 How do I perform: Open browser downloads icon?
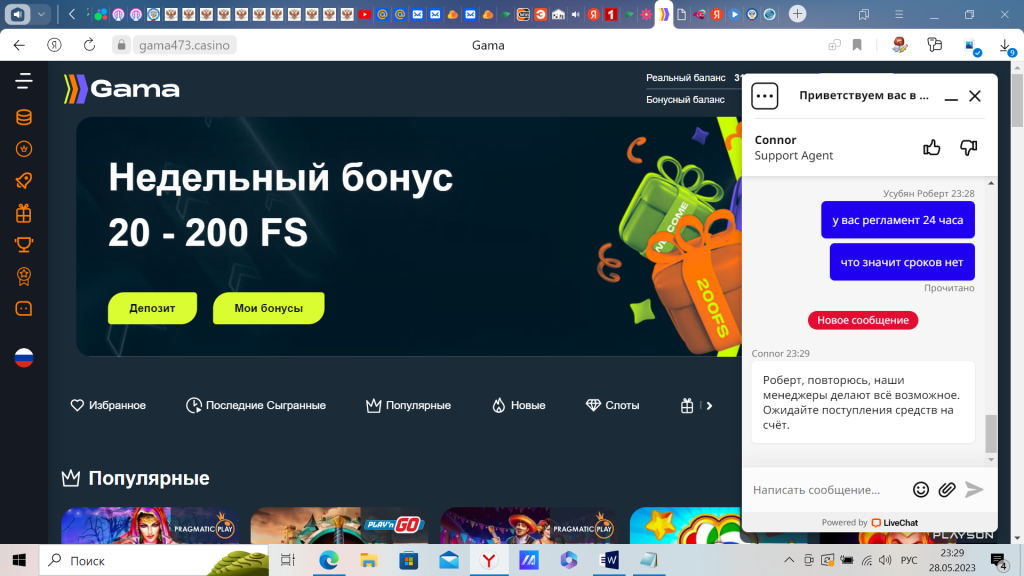tap(1005, 46)
